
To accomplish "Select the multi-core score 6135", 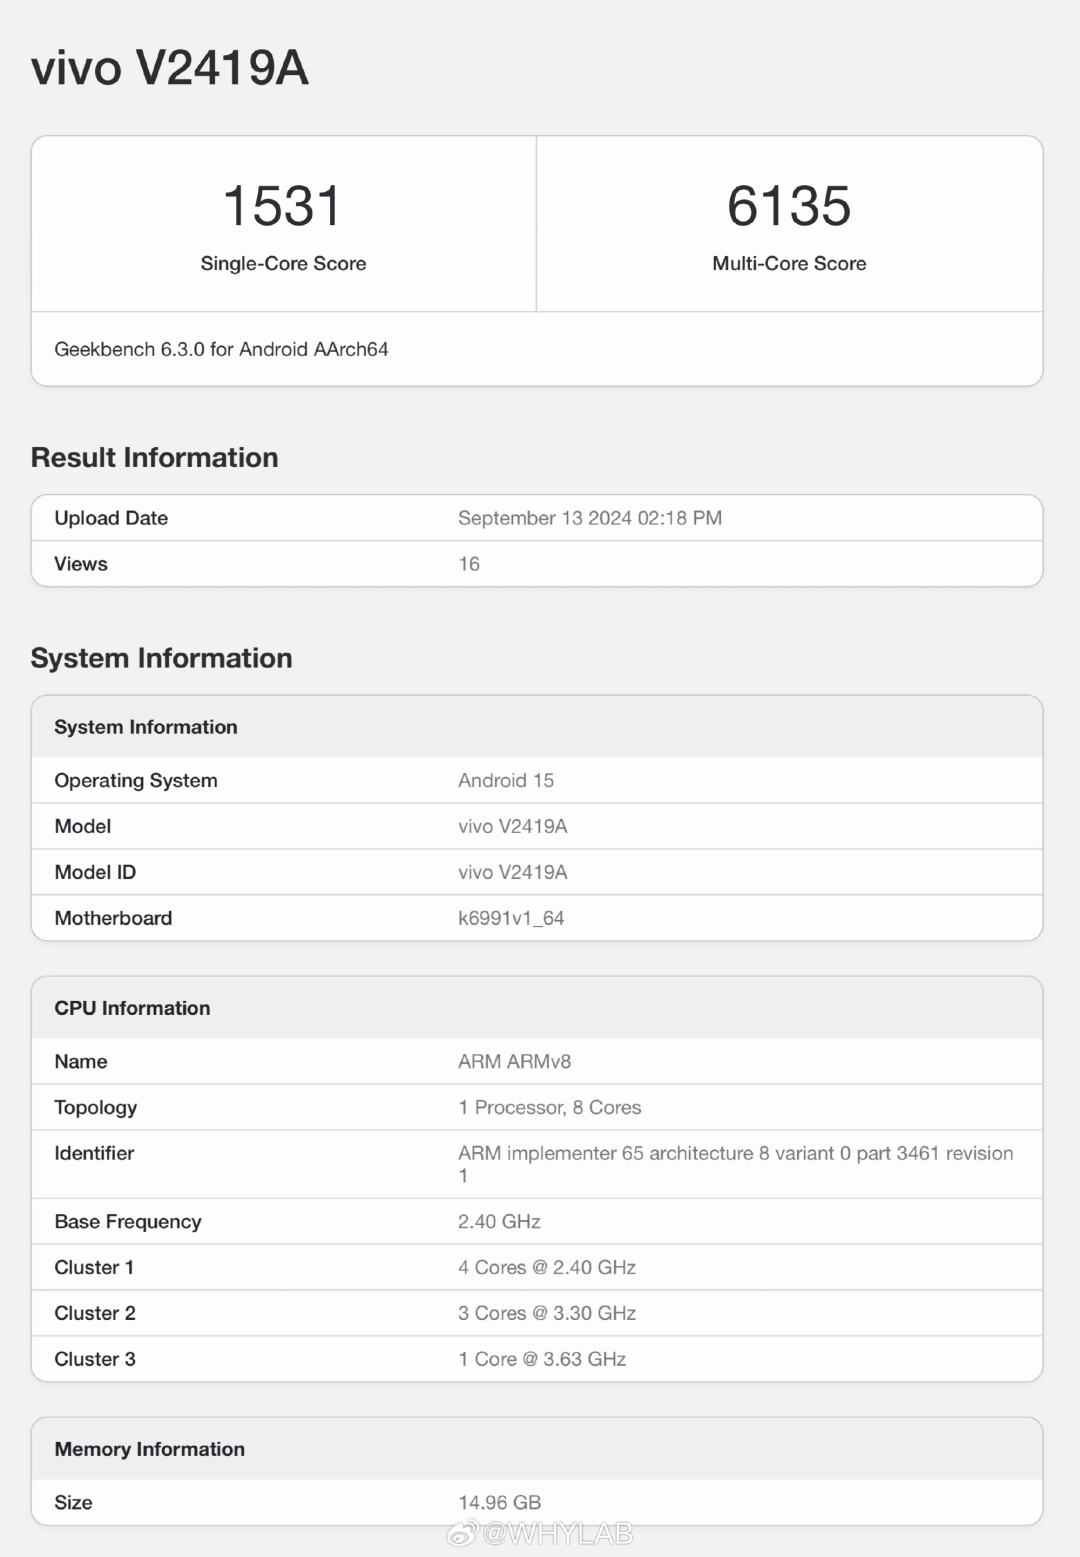I will click(x=789, y=205).
